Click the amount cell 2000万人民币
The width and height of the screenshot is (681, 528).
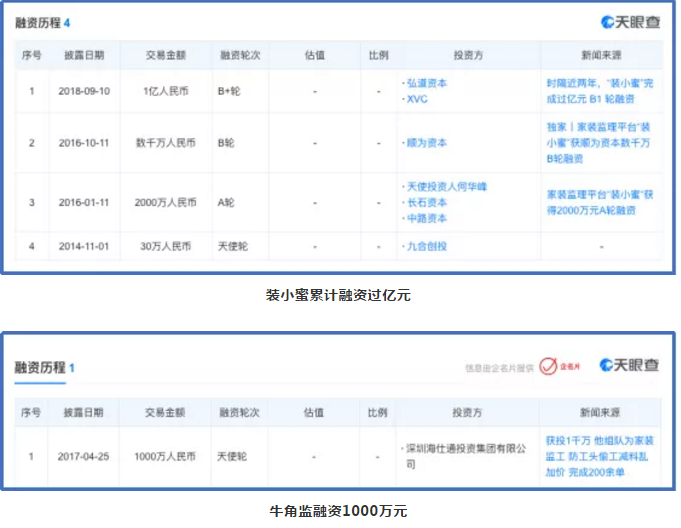(x=165, y=202)
